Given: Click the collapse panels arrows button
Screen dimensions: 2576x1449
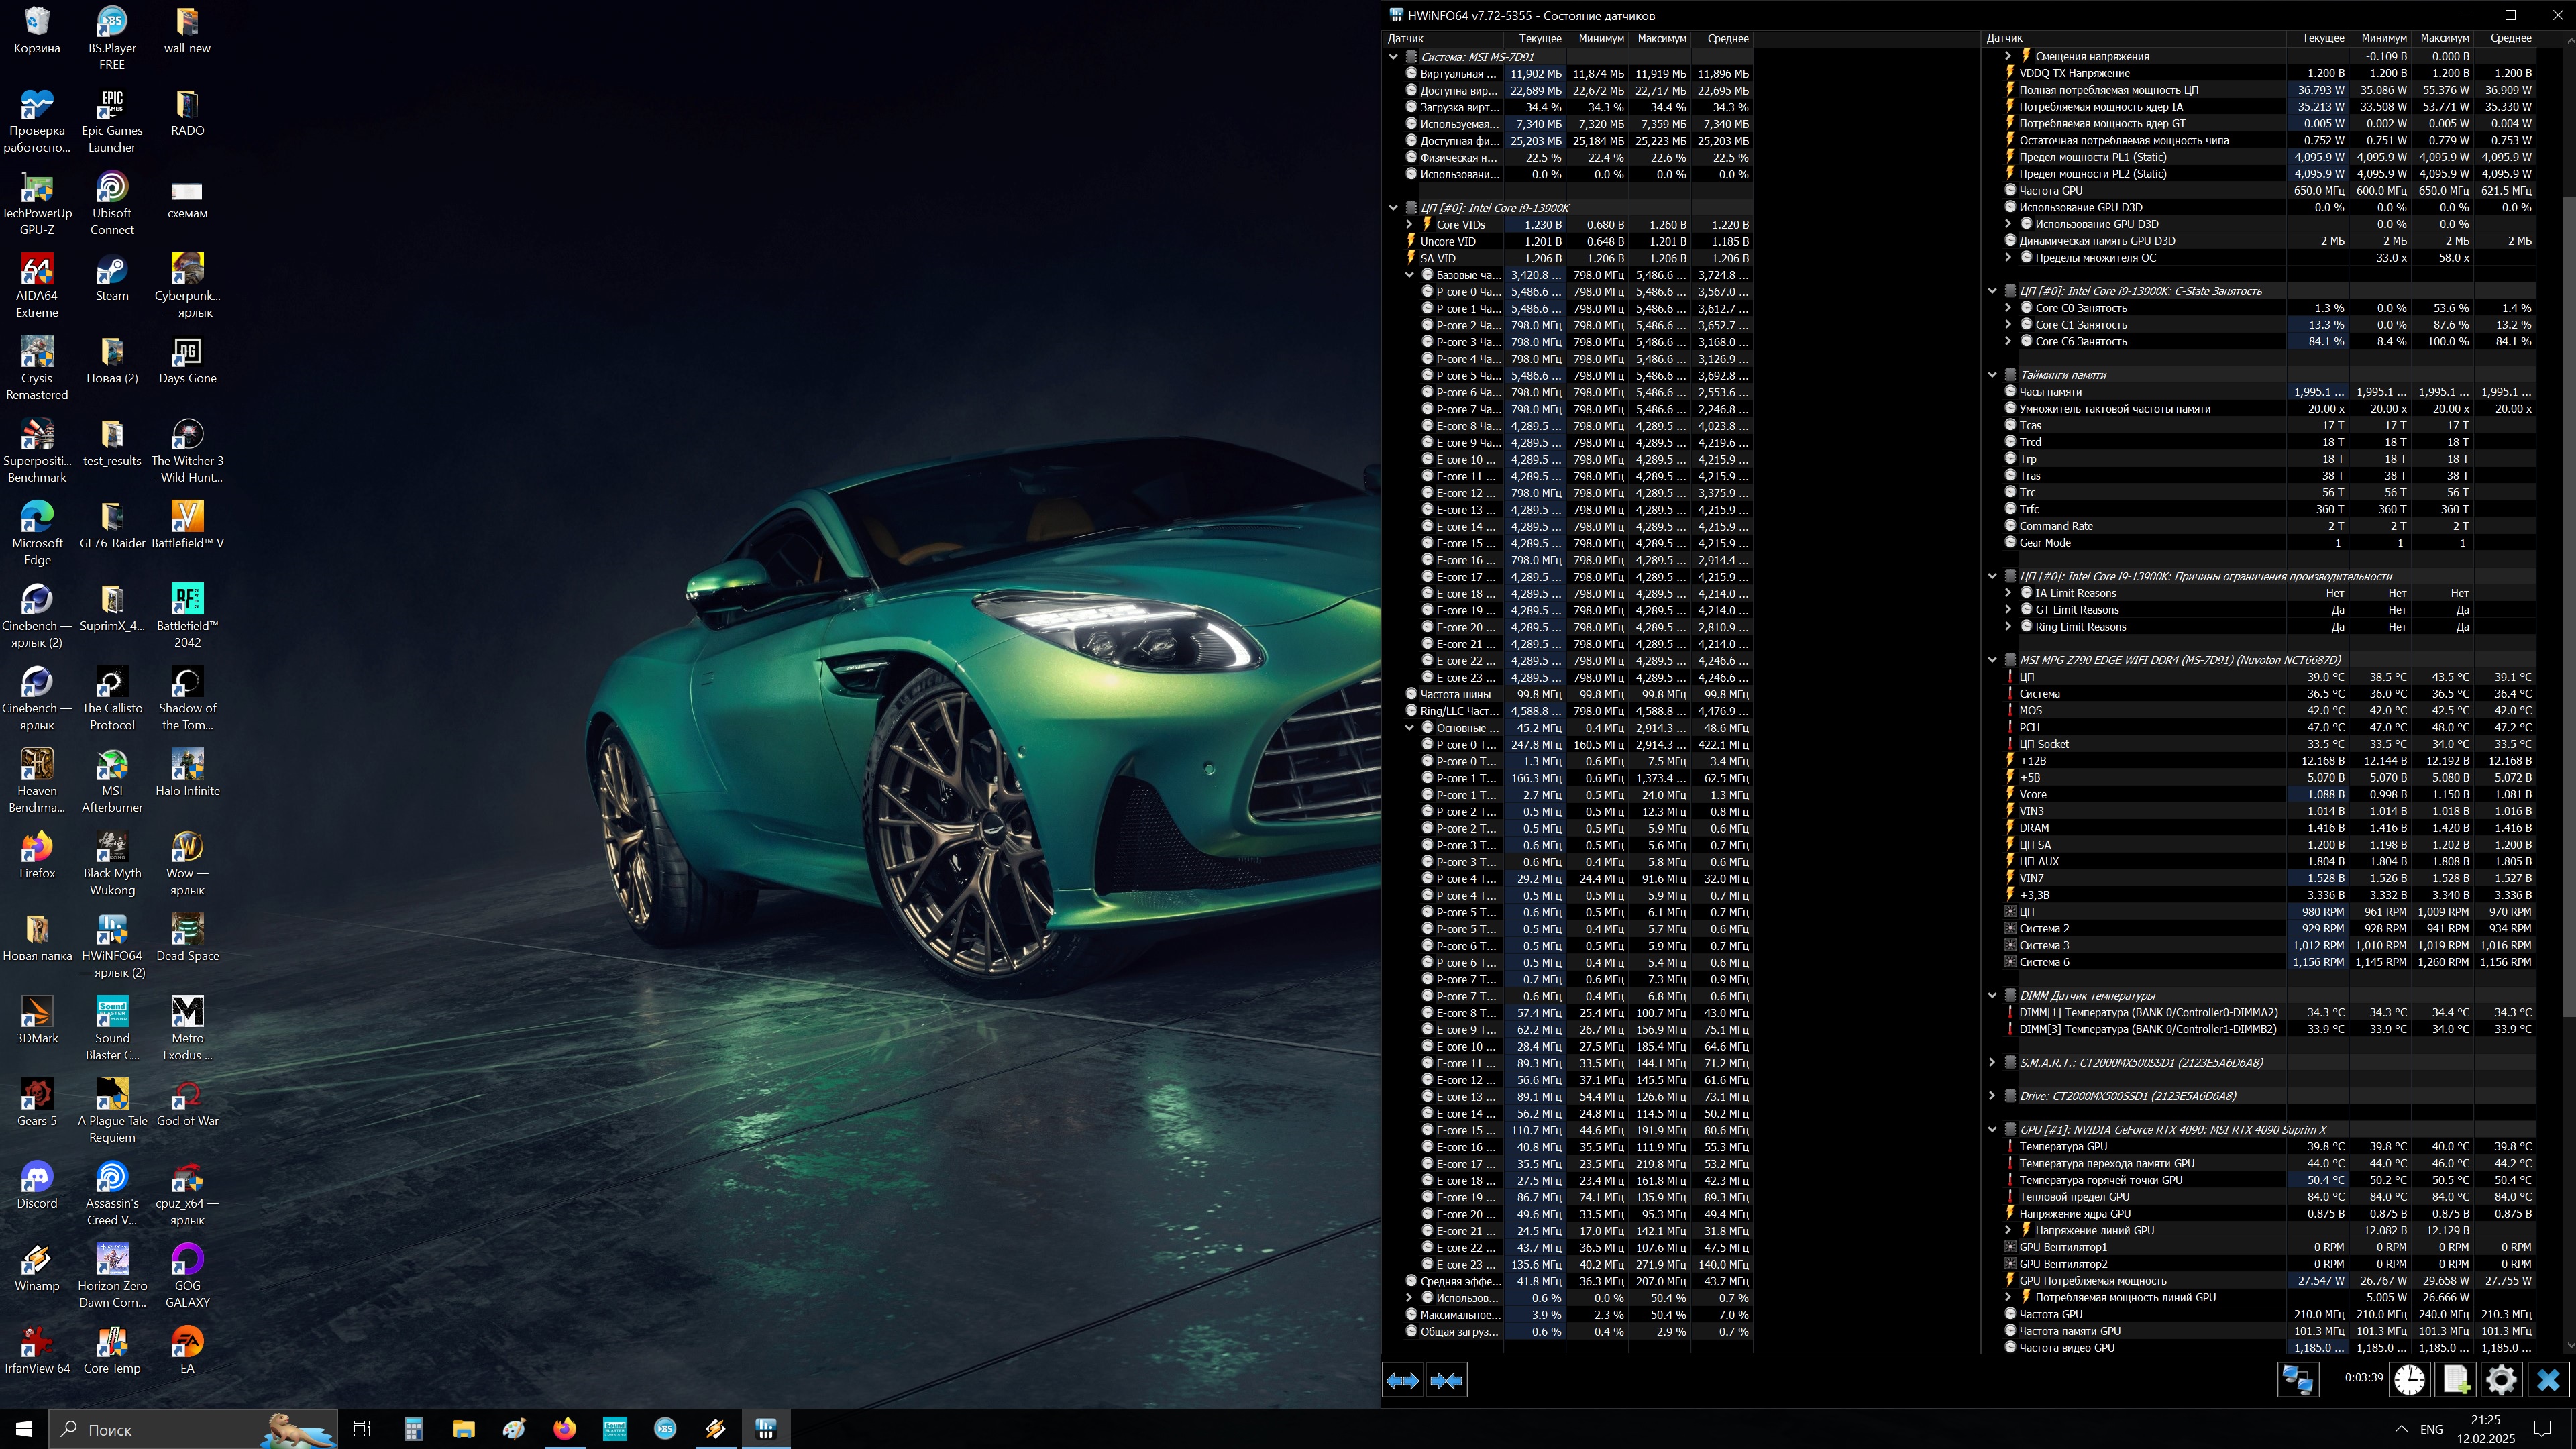Looking at the screenshot, I should click(1446, 1380).
